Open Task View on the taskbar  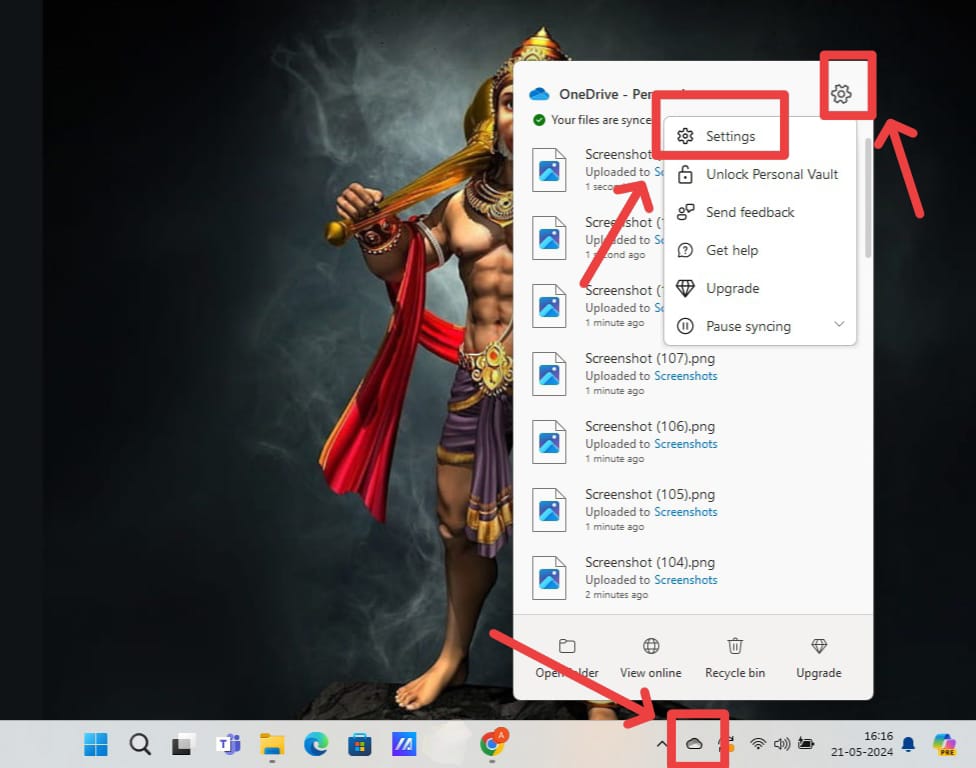(184, 744)
